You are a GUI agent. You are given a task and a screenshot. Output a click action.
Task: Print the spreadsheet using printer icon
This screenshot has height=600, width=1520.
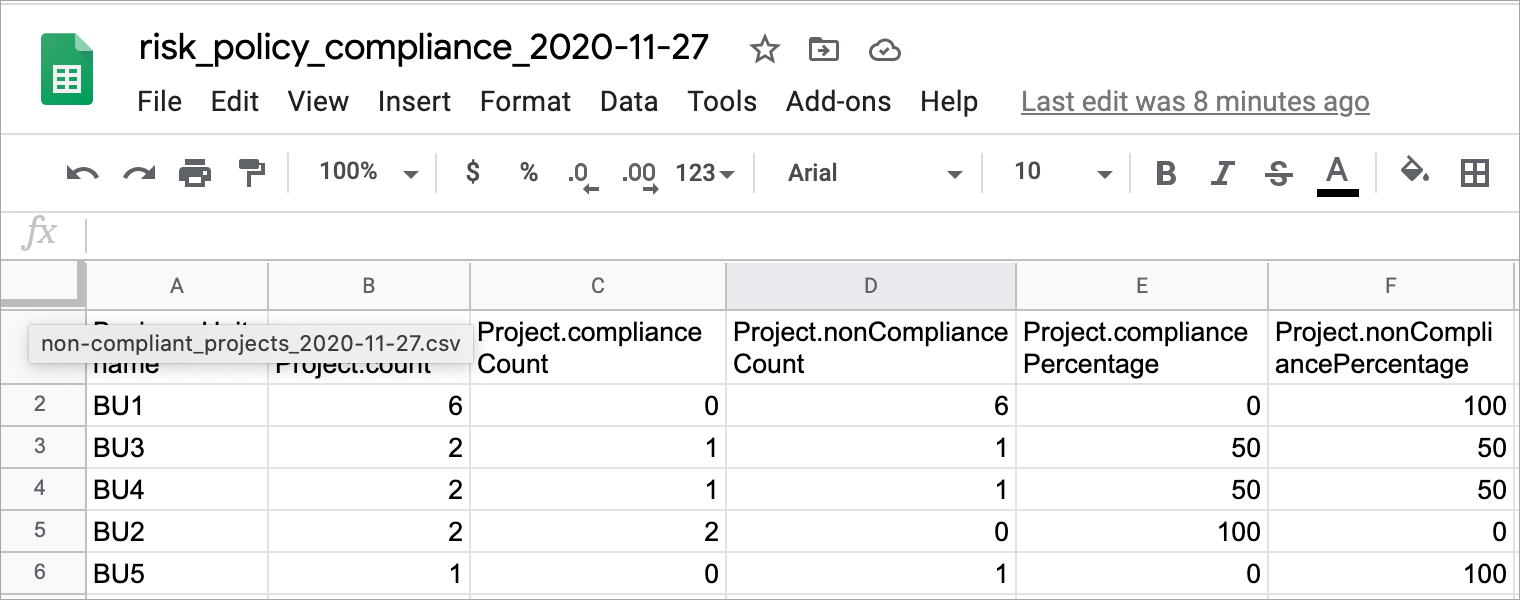pyautogui.click(x=195, y=173)
